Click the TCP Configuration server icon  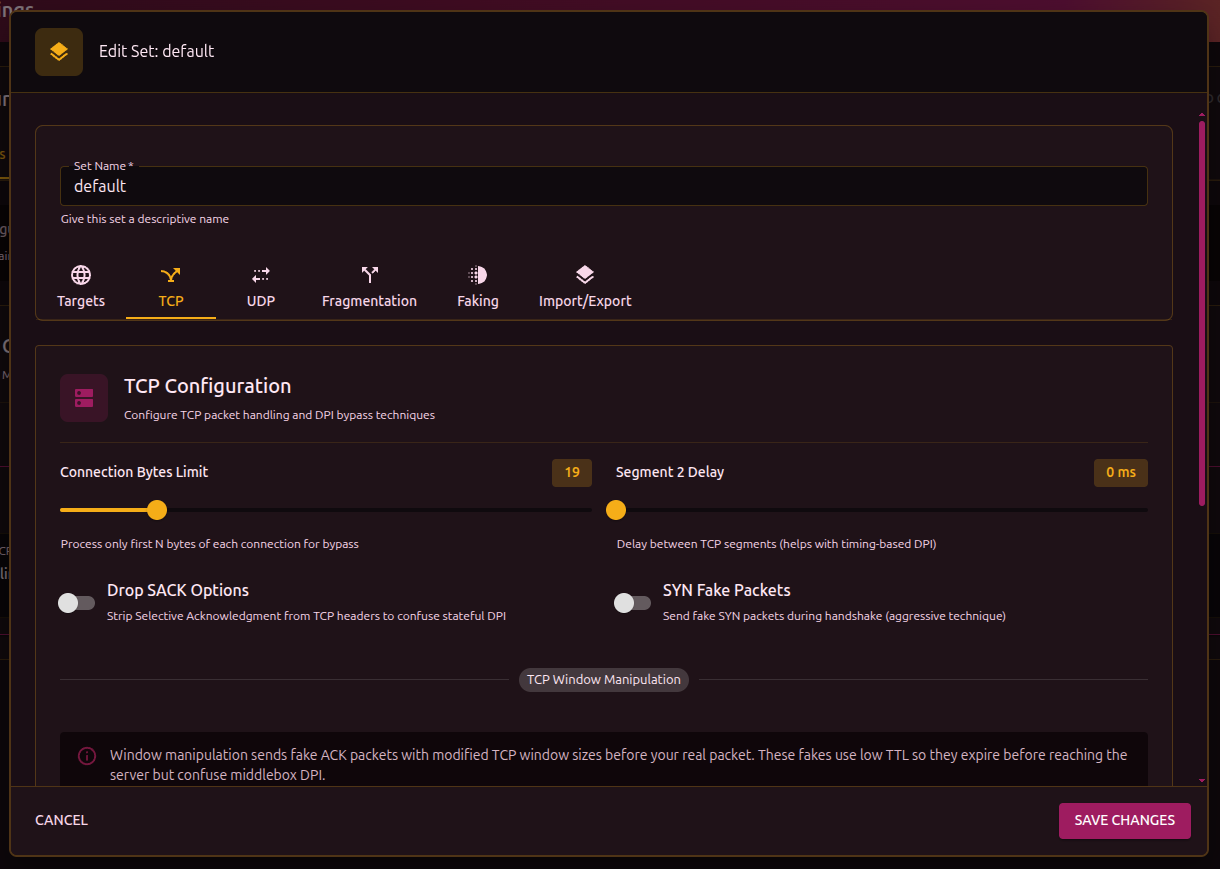(x=84, y=398)
